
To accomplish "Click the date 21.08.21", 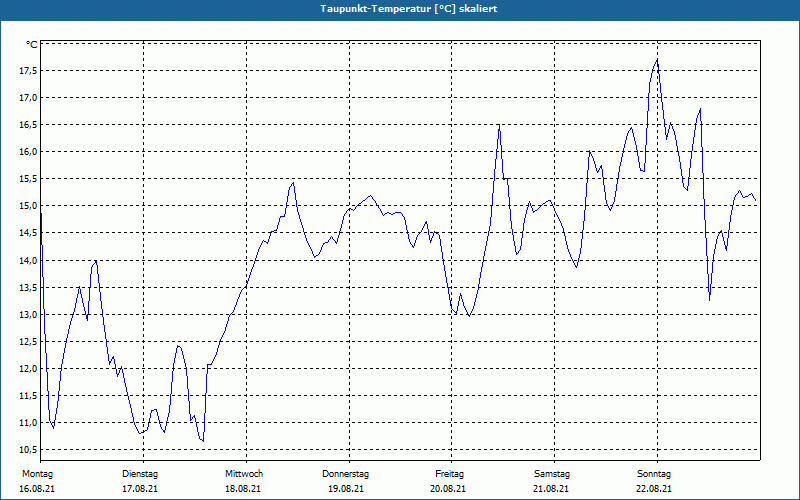I will coord(551,489).
